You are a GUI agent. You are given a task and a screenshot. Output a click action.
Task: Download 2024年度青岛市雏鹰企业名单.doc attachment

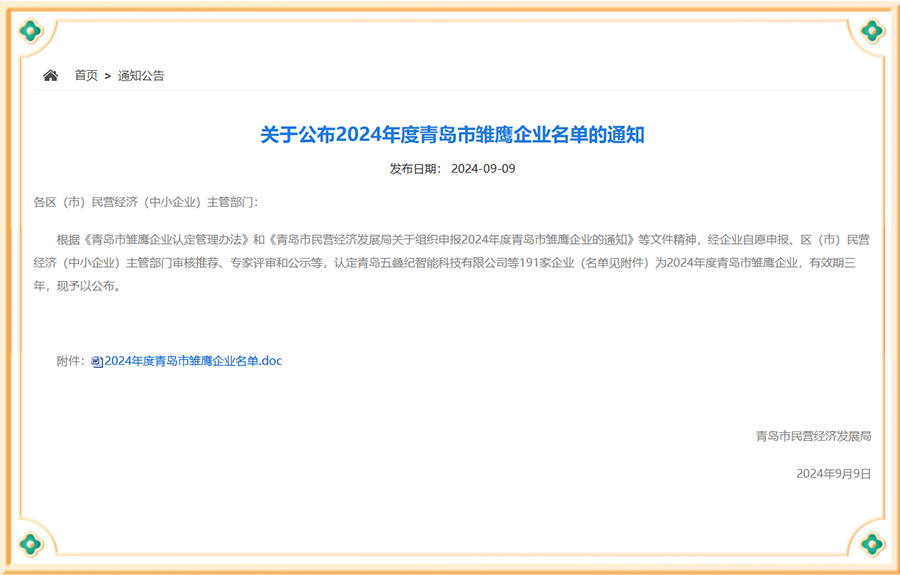(193, 361)
